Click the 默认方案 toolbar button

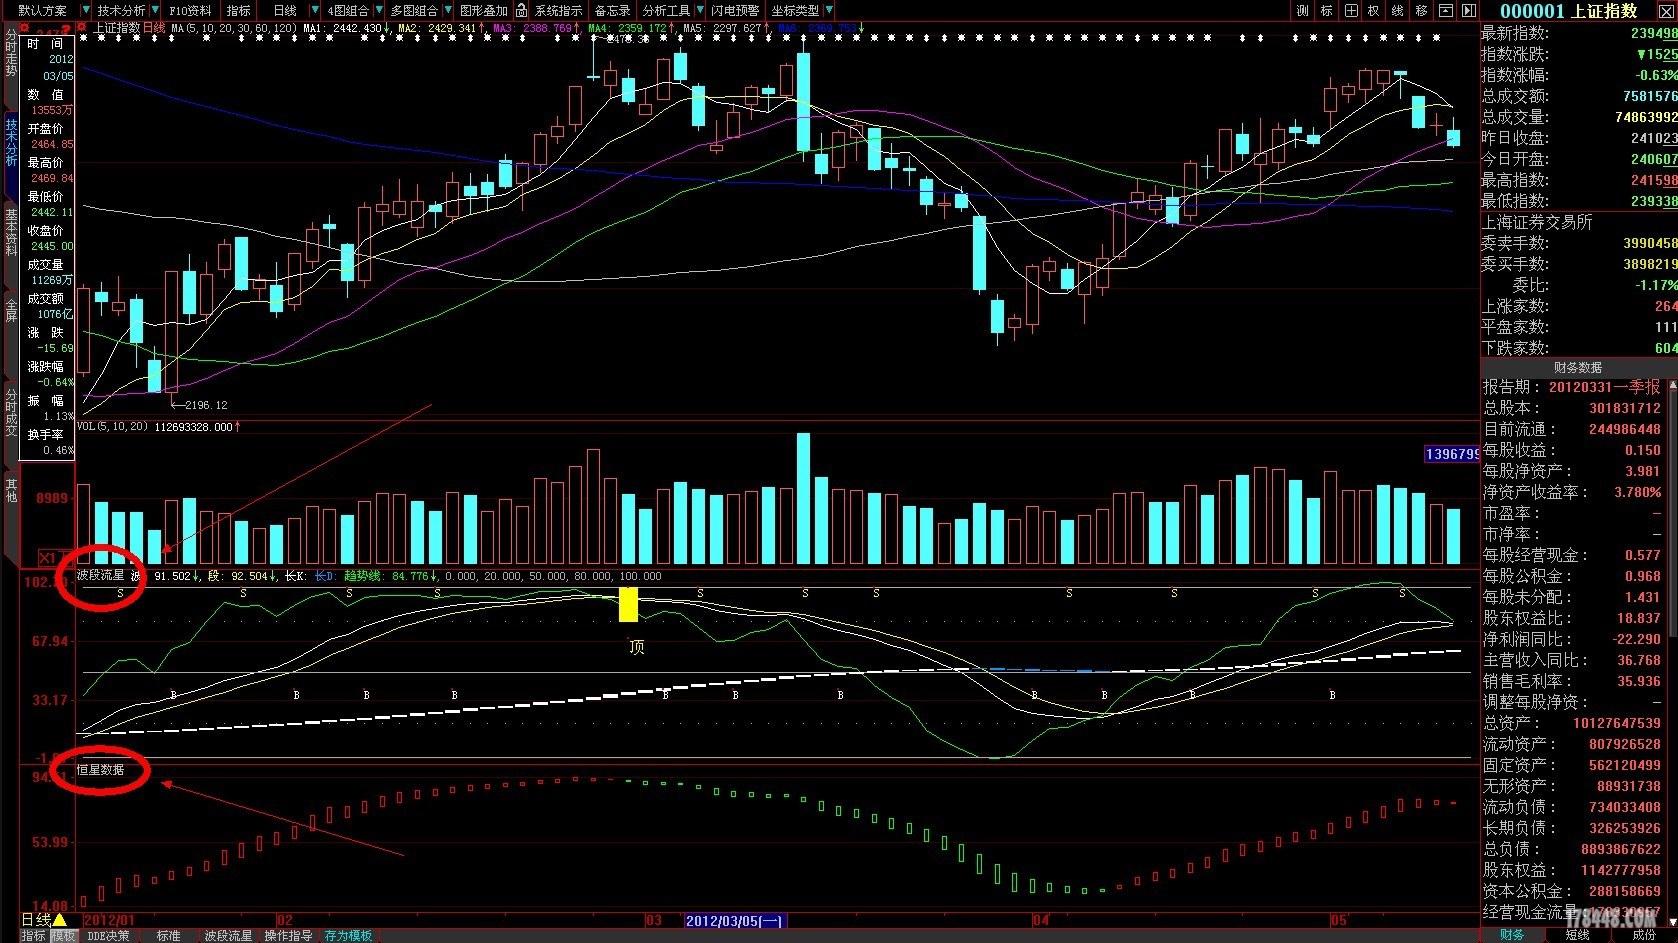[42, 10]
